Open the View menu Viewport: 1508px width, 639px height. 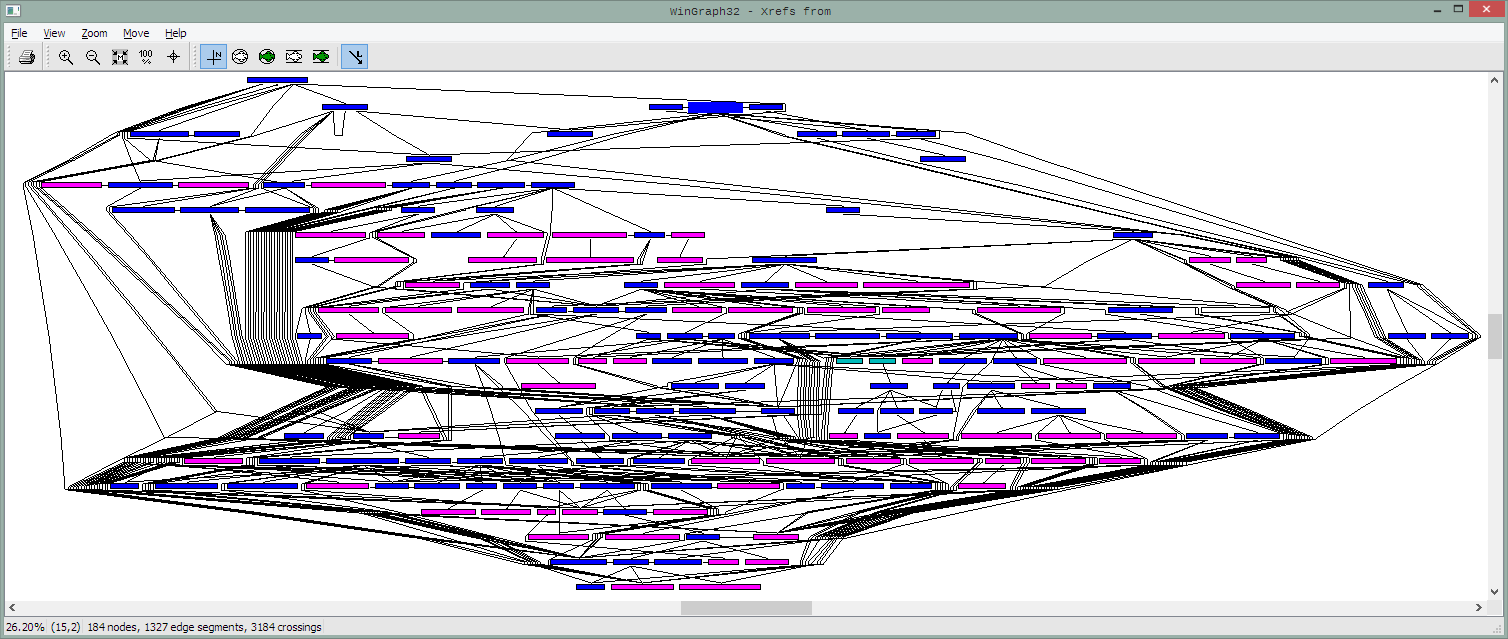[x=54, y=33]
